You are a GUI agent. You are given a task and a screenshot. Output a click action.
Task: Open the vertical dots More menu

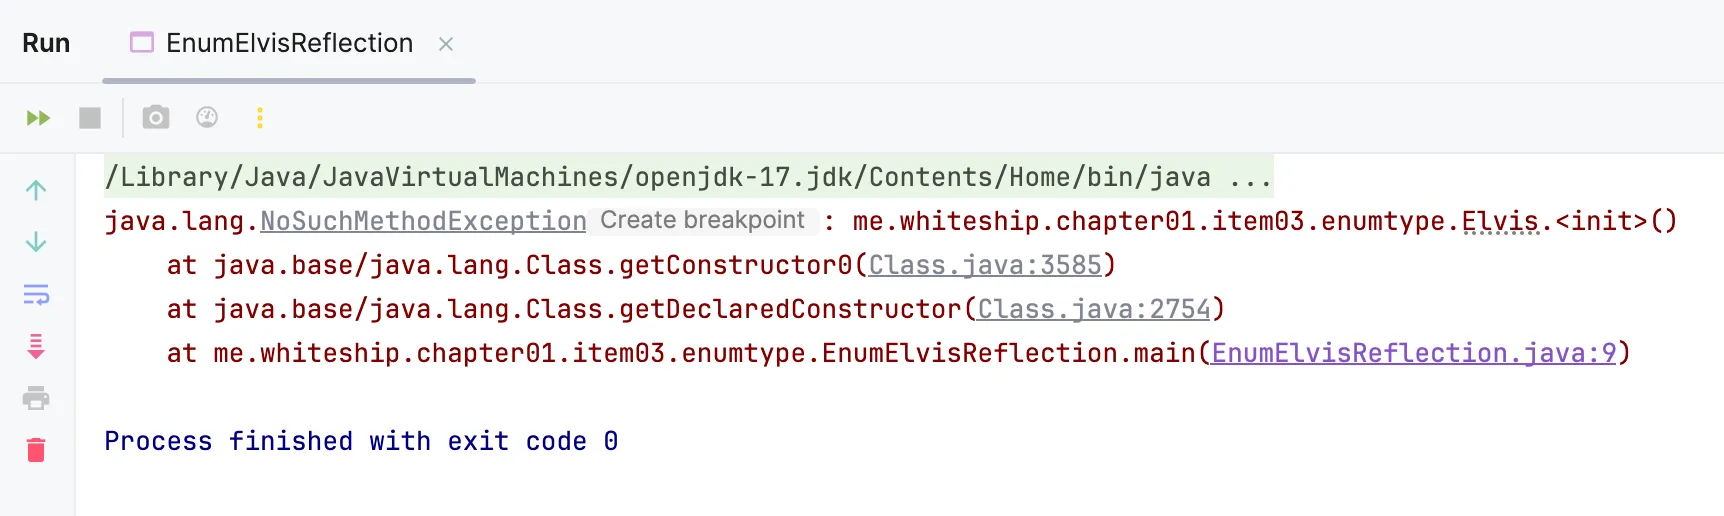point(260,118)
